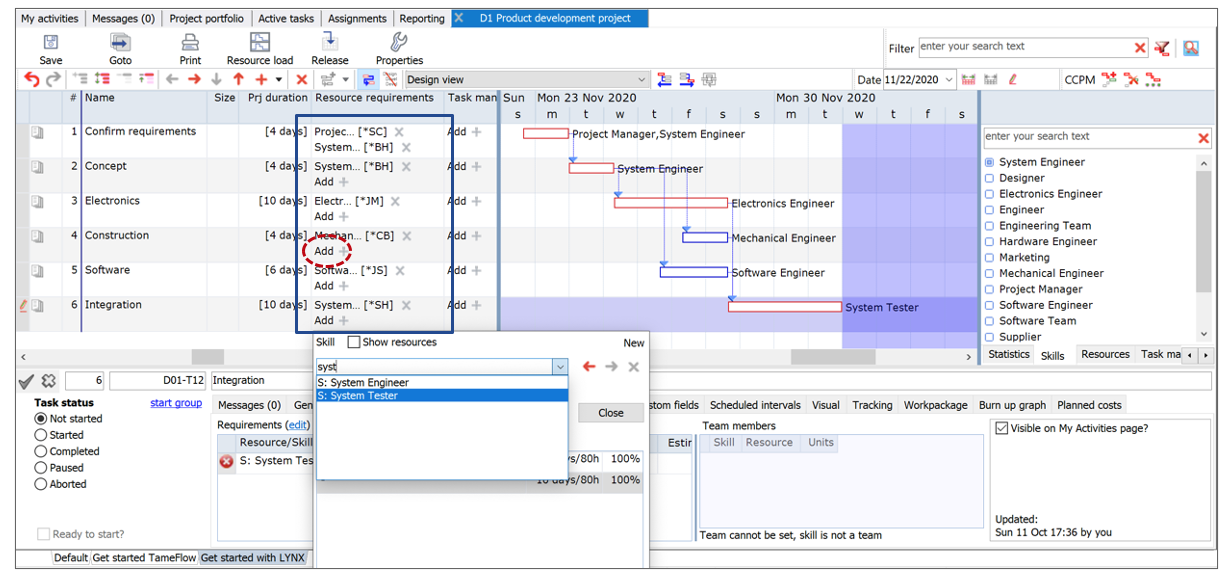Open the Date picker dropdown
1230x578 pixels.
948,80
